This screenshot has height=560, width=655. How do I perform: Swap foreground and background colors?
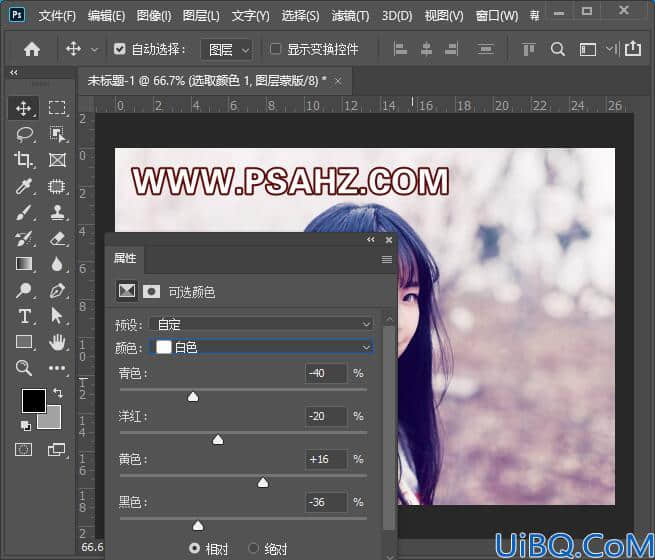point(58,393)
